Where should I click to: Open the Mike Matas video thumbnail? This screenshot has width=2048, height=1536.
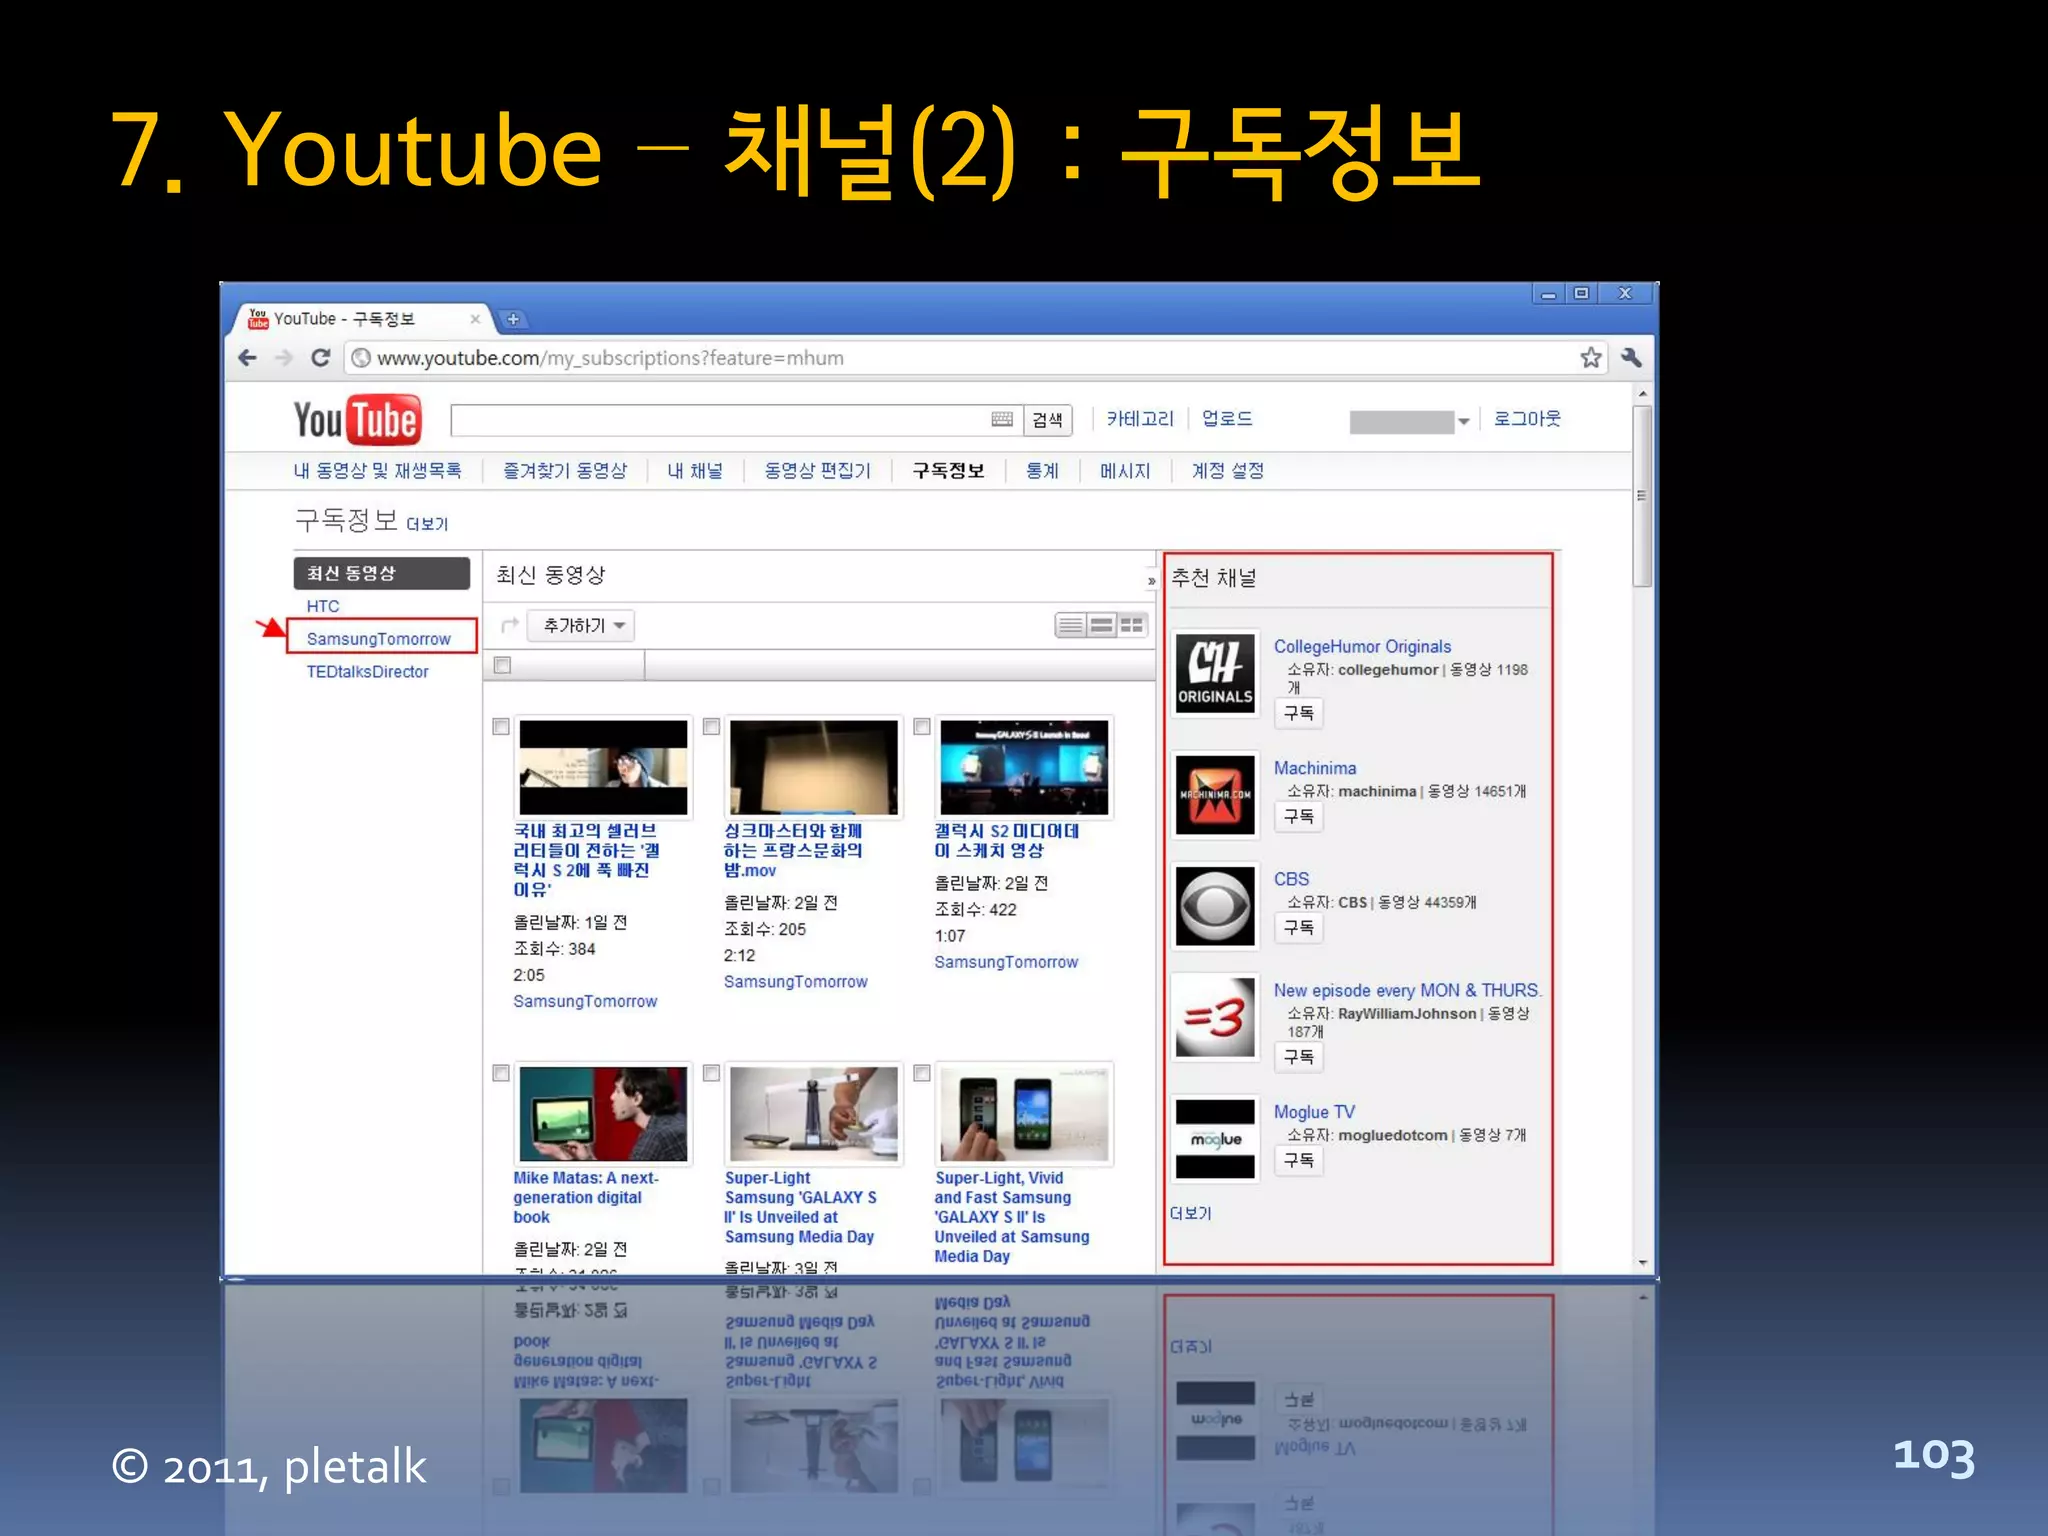point(603,1114)
